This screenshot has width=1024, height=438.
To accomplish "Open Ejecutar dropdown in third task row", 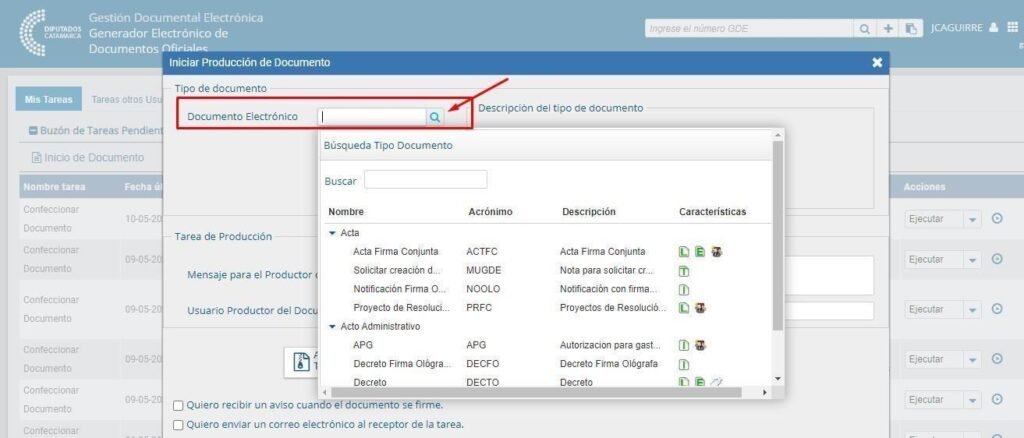I will pyautogui.click(x=973, y=309).
